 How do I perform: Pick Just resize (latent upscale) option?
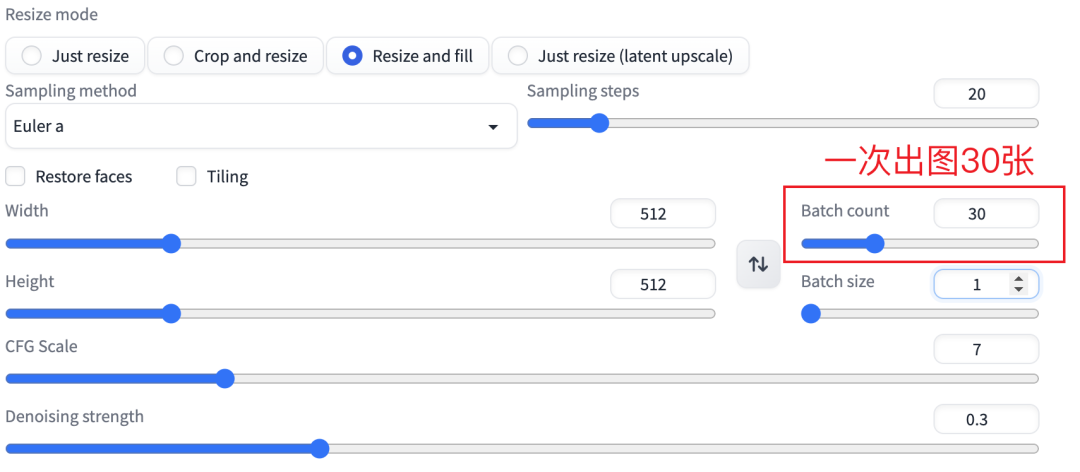point(518,56)
